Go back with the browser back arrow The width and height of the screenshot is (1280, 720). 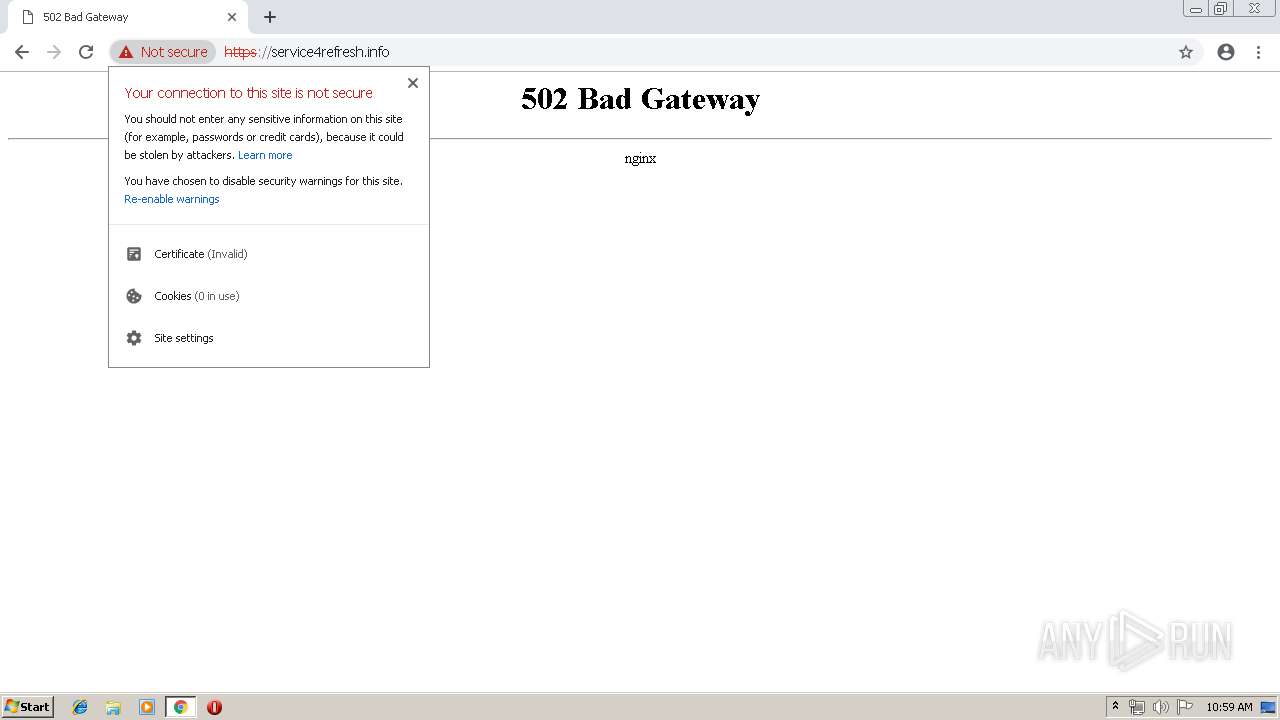pyautogui.click(x=22, y=52)
